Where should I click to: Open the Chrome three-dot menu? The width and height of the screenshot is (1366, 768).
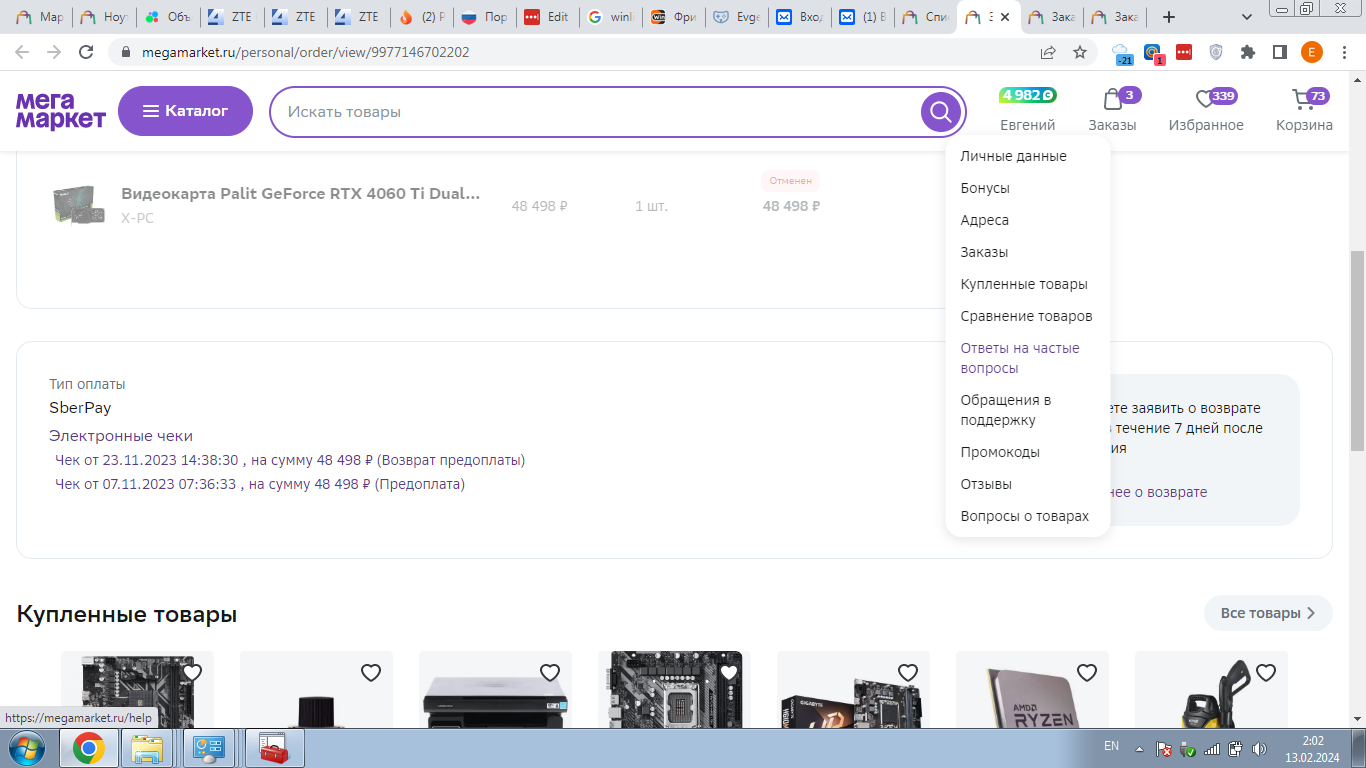(x=1343, y=52)
